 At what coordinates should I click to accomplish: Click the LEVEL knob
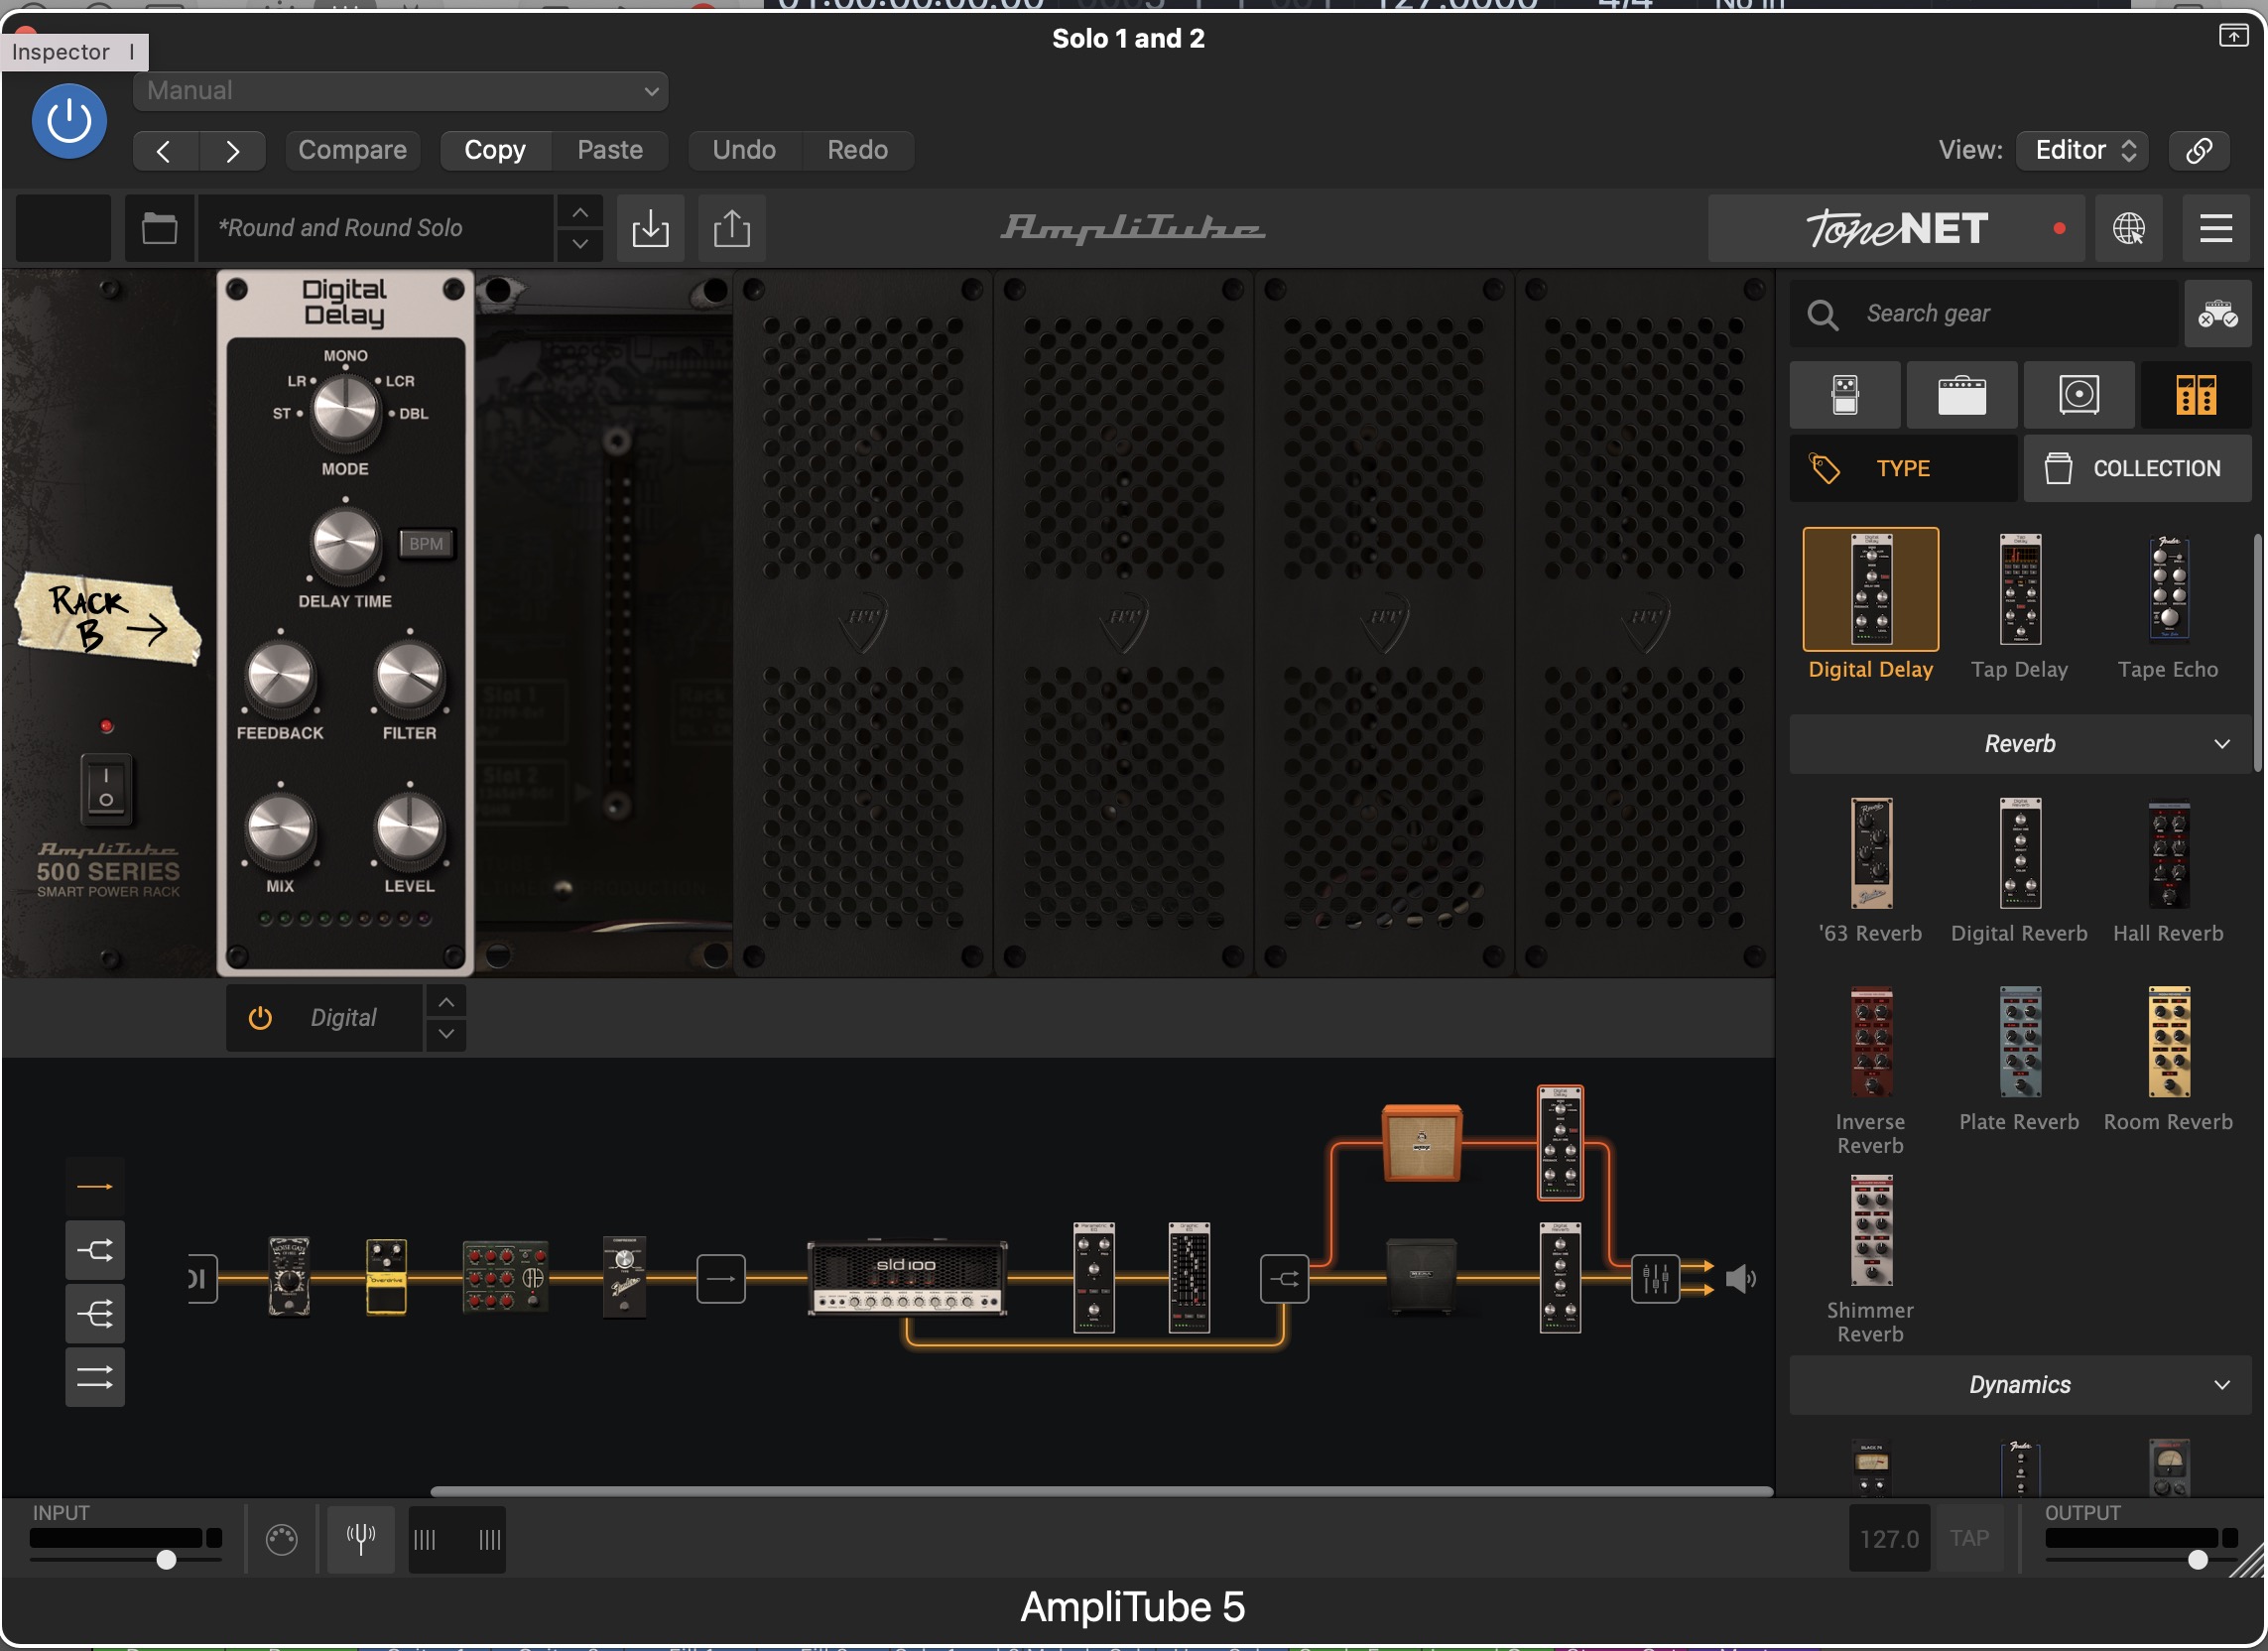point(409,829)
